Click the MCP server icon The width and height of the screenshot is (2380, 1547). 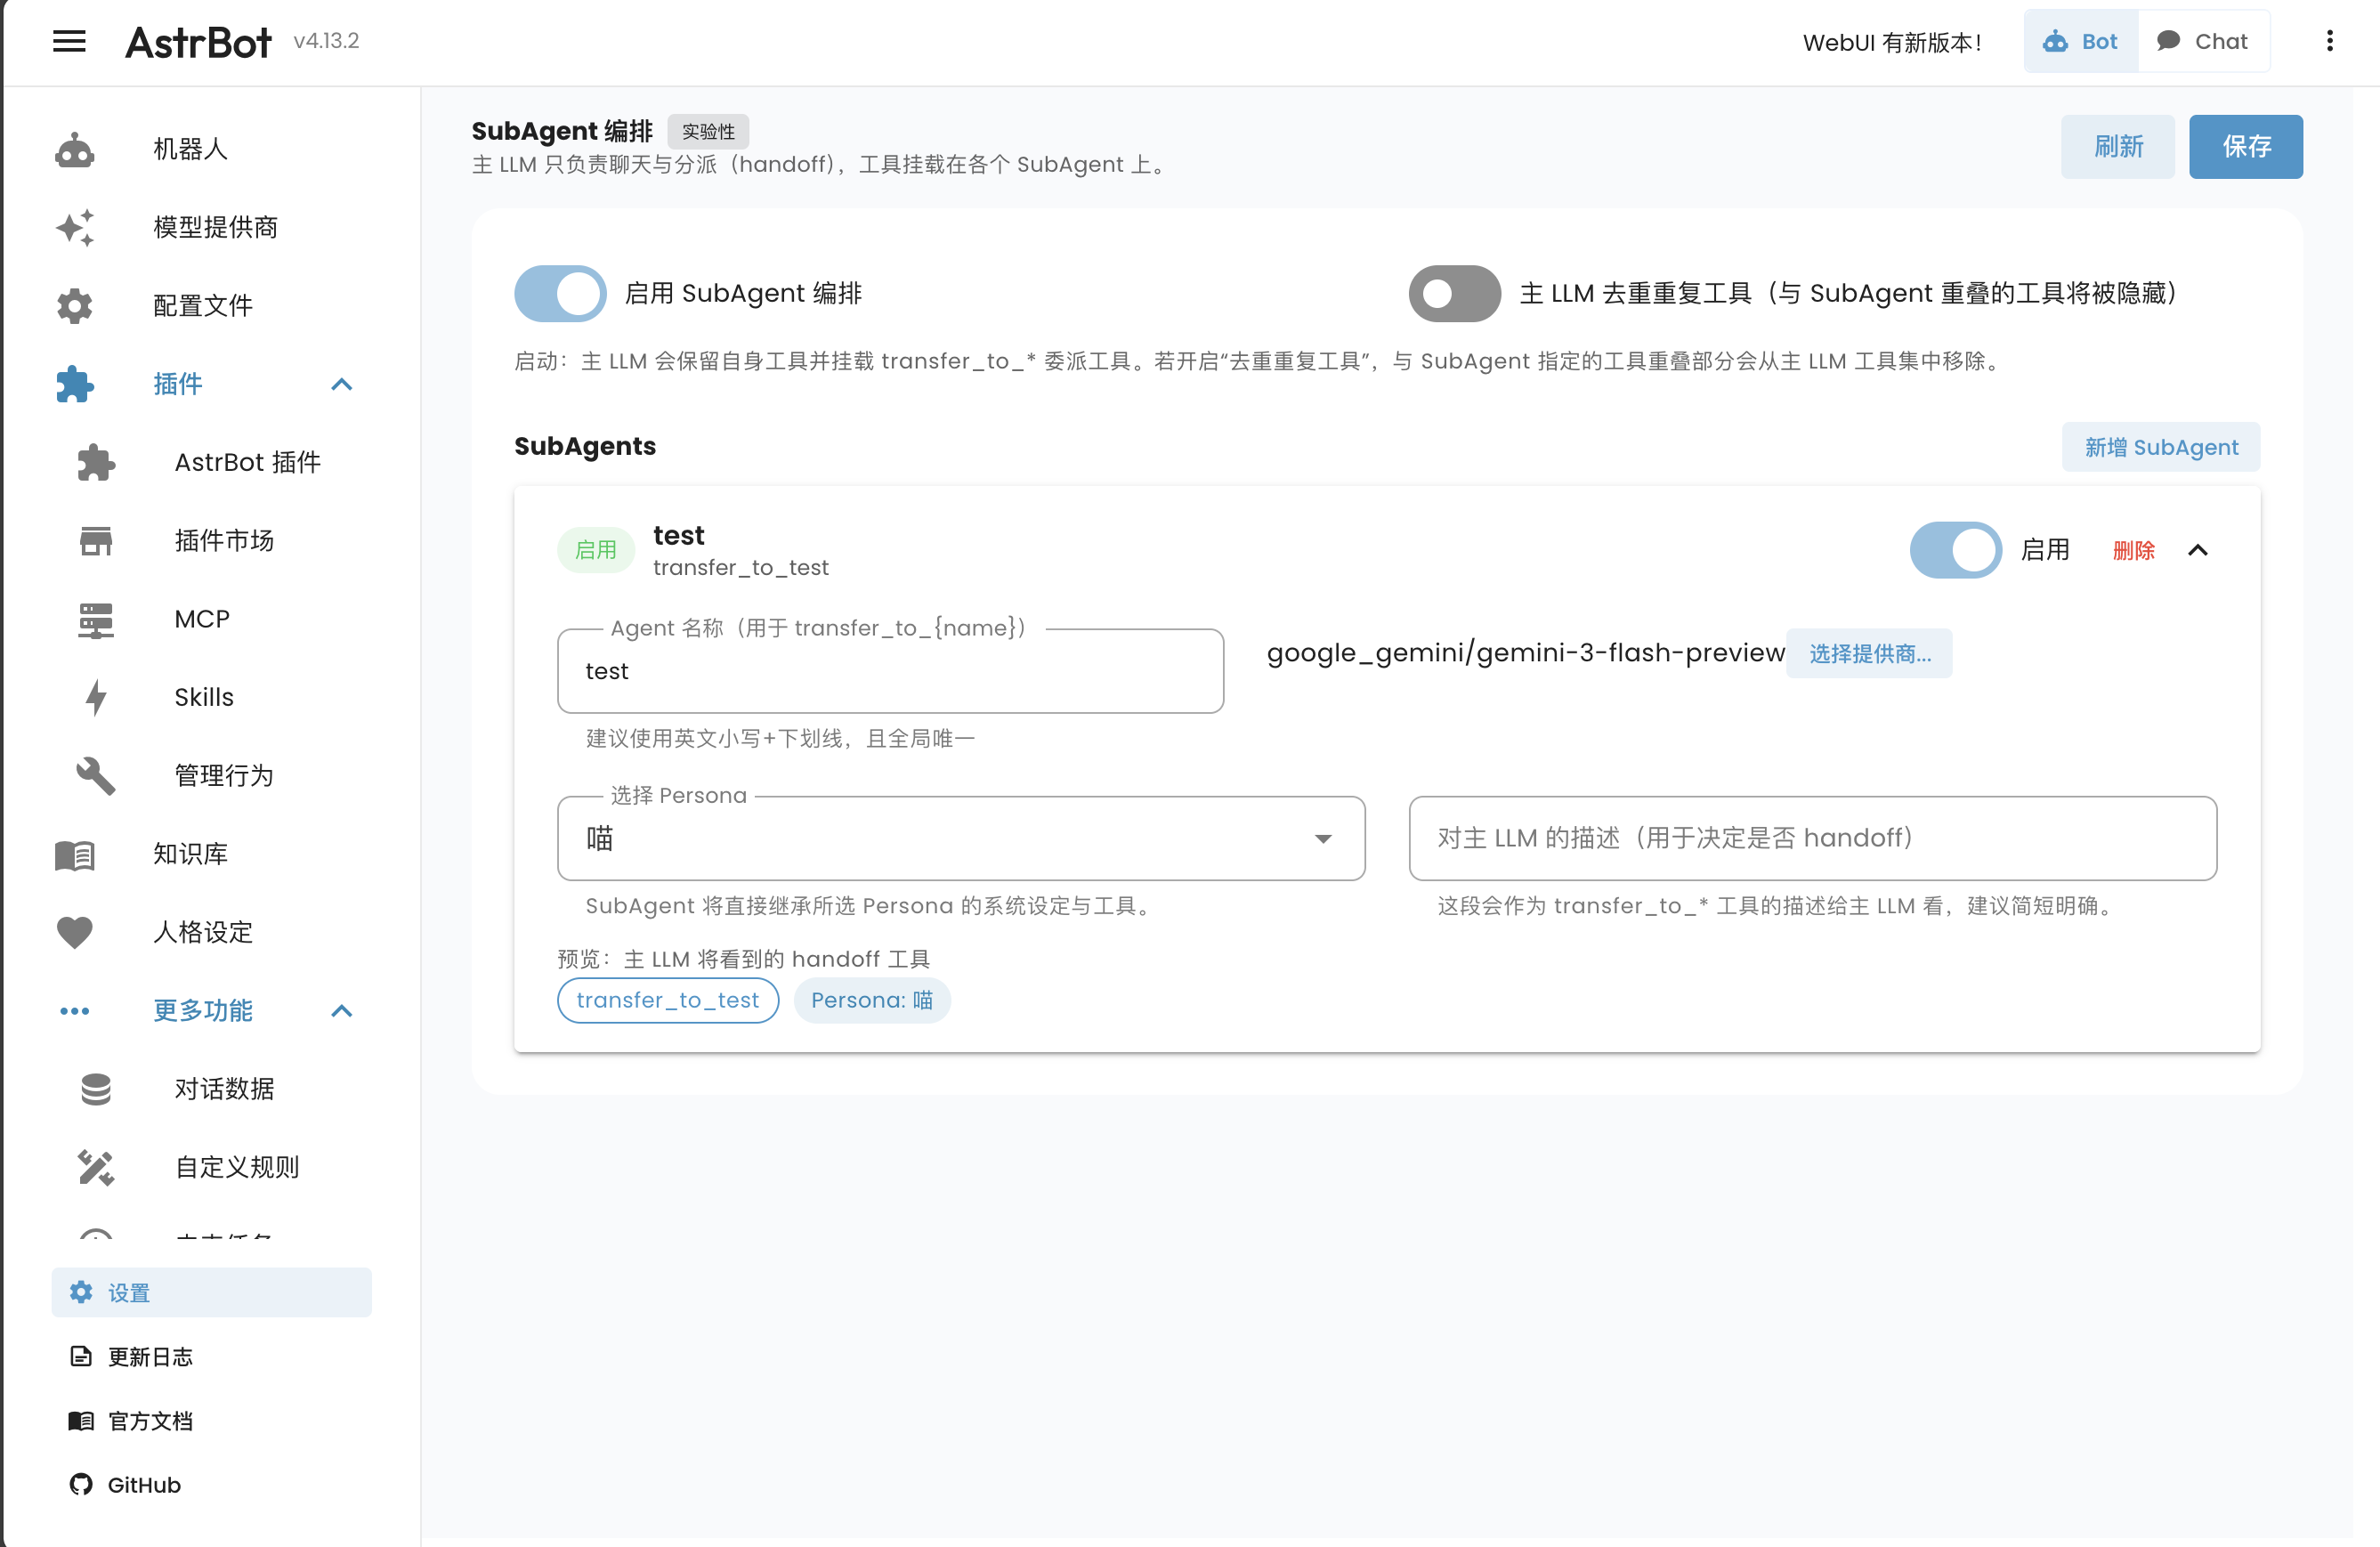click(x=96, y=619)
